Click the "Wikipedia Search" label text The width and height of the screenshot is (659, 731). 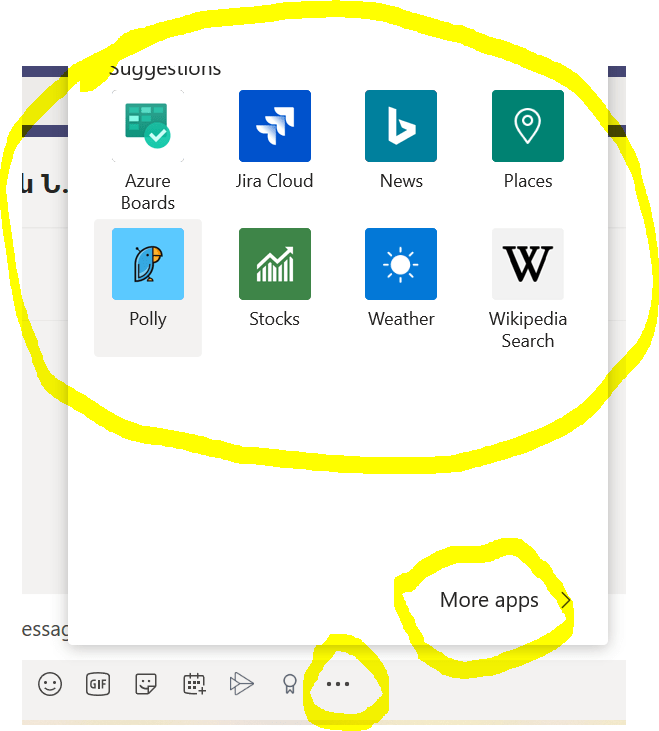point(527,330)
